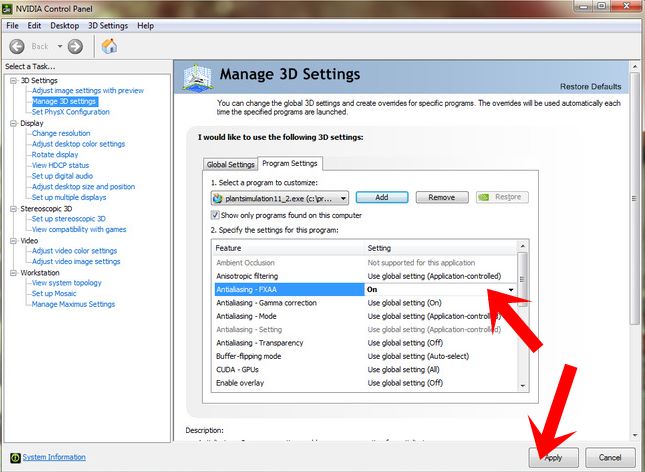The height and width of the screenshot is (472, 645).
Task: Open the 3D Settings menu
Action: [108, 26]
